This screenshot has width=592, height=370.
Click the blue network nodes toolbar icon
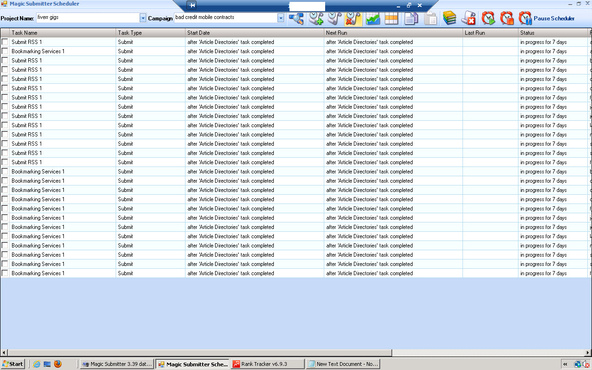pos(296,18)
